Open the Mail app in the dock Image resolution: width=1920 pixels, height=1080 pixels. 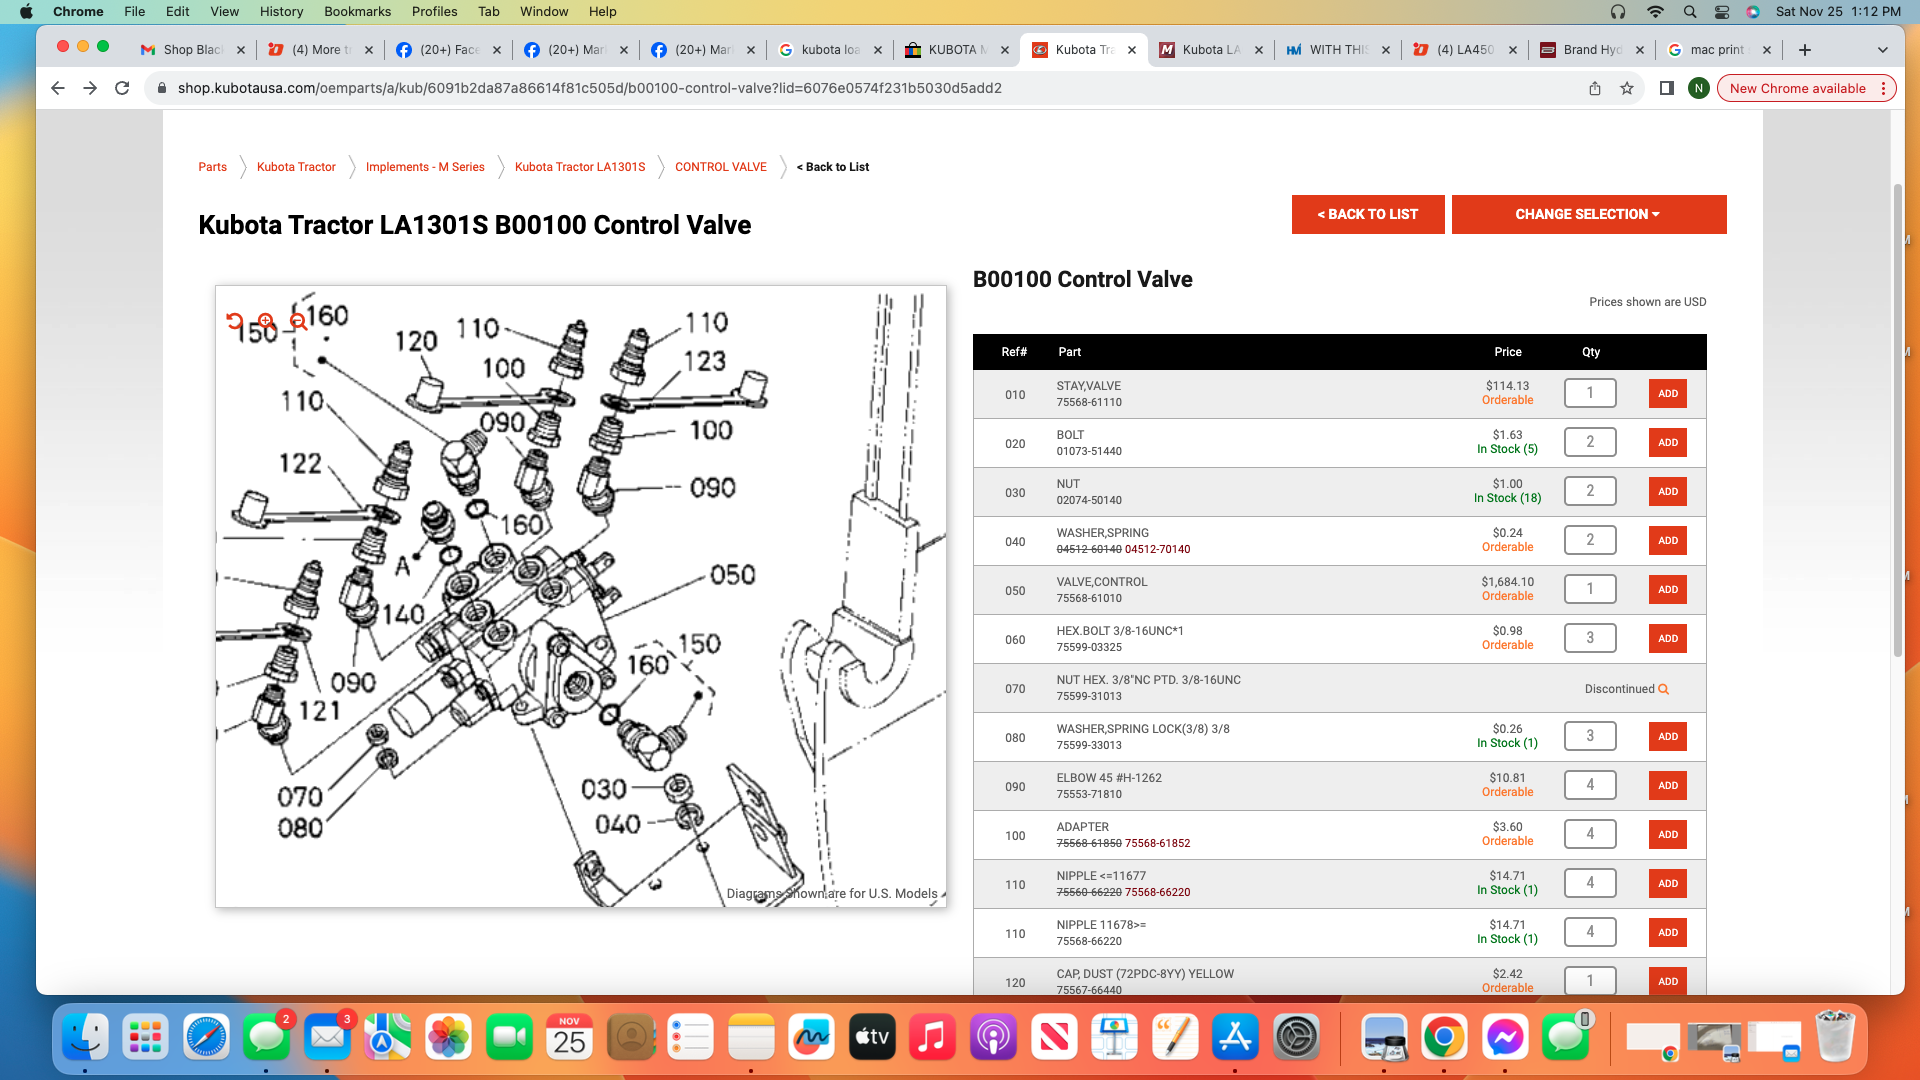click(327, 1037)
